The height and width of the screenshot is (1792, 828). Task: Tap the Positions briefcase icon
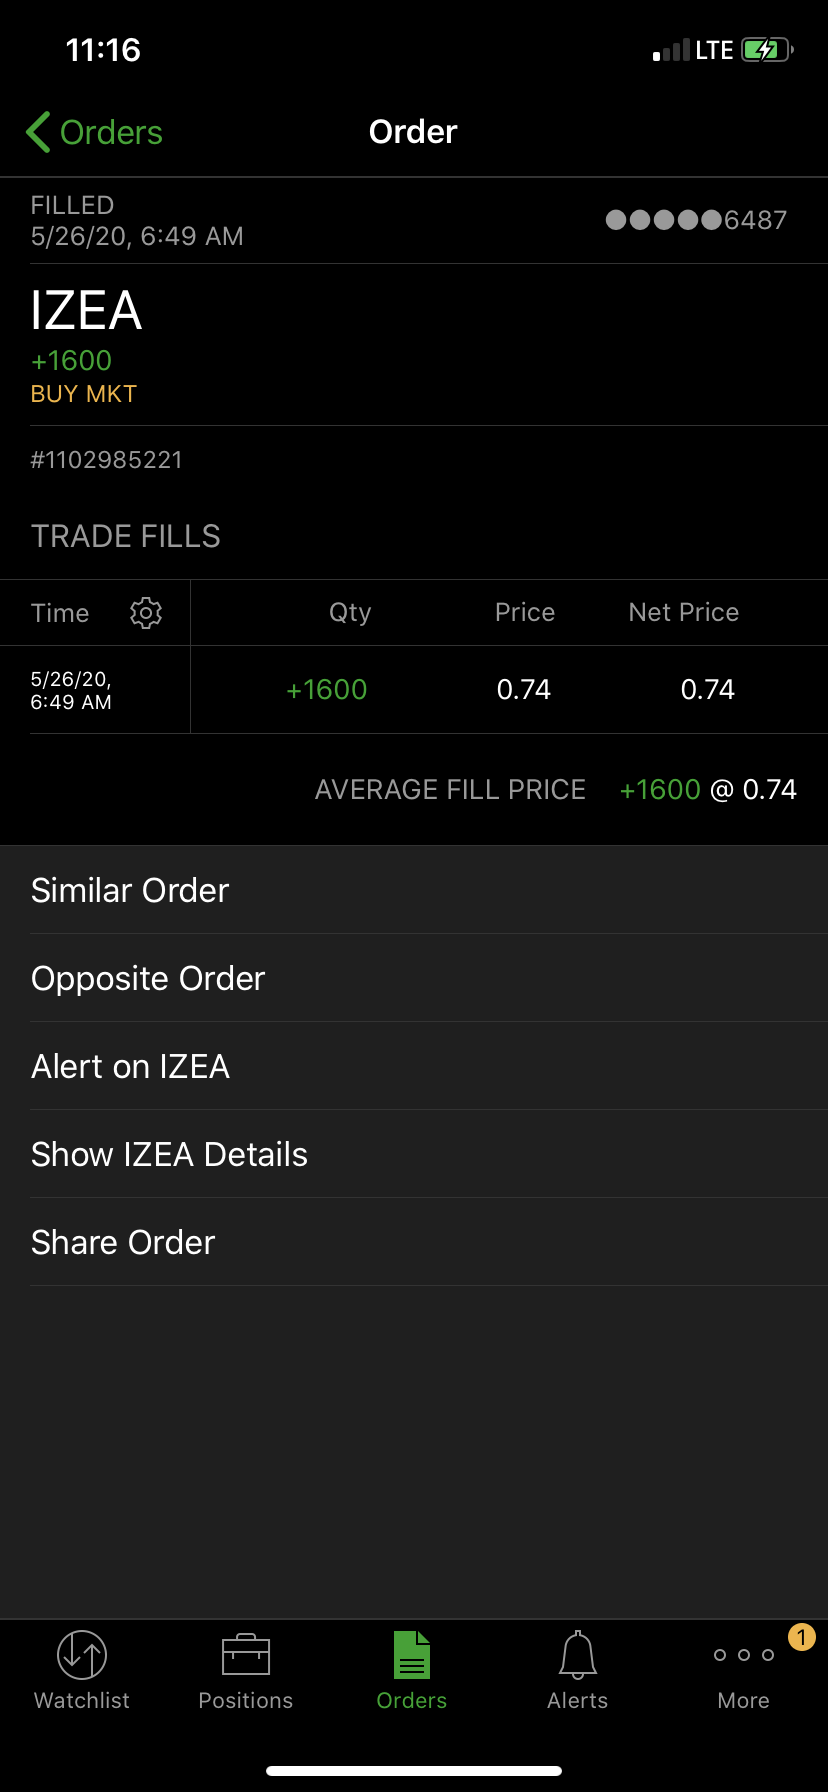pyautogui.click(x=246, y=1654)
